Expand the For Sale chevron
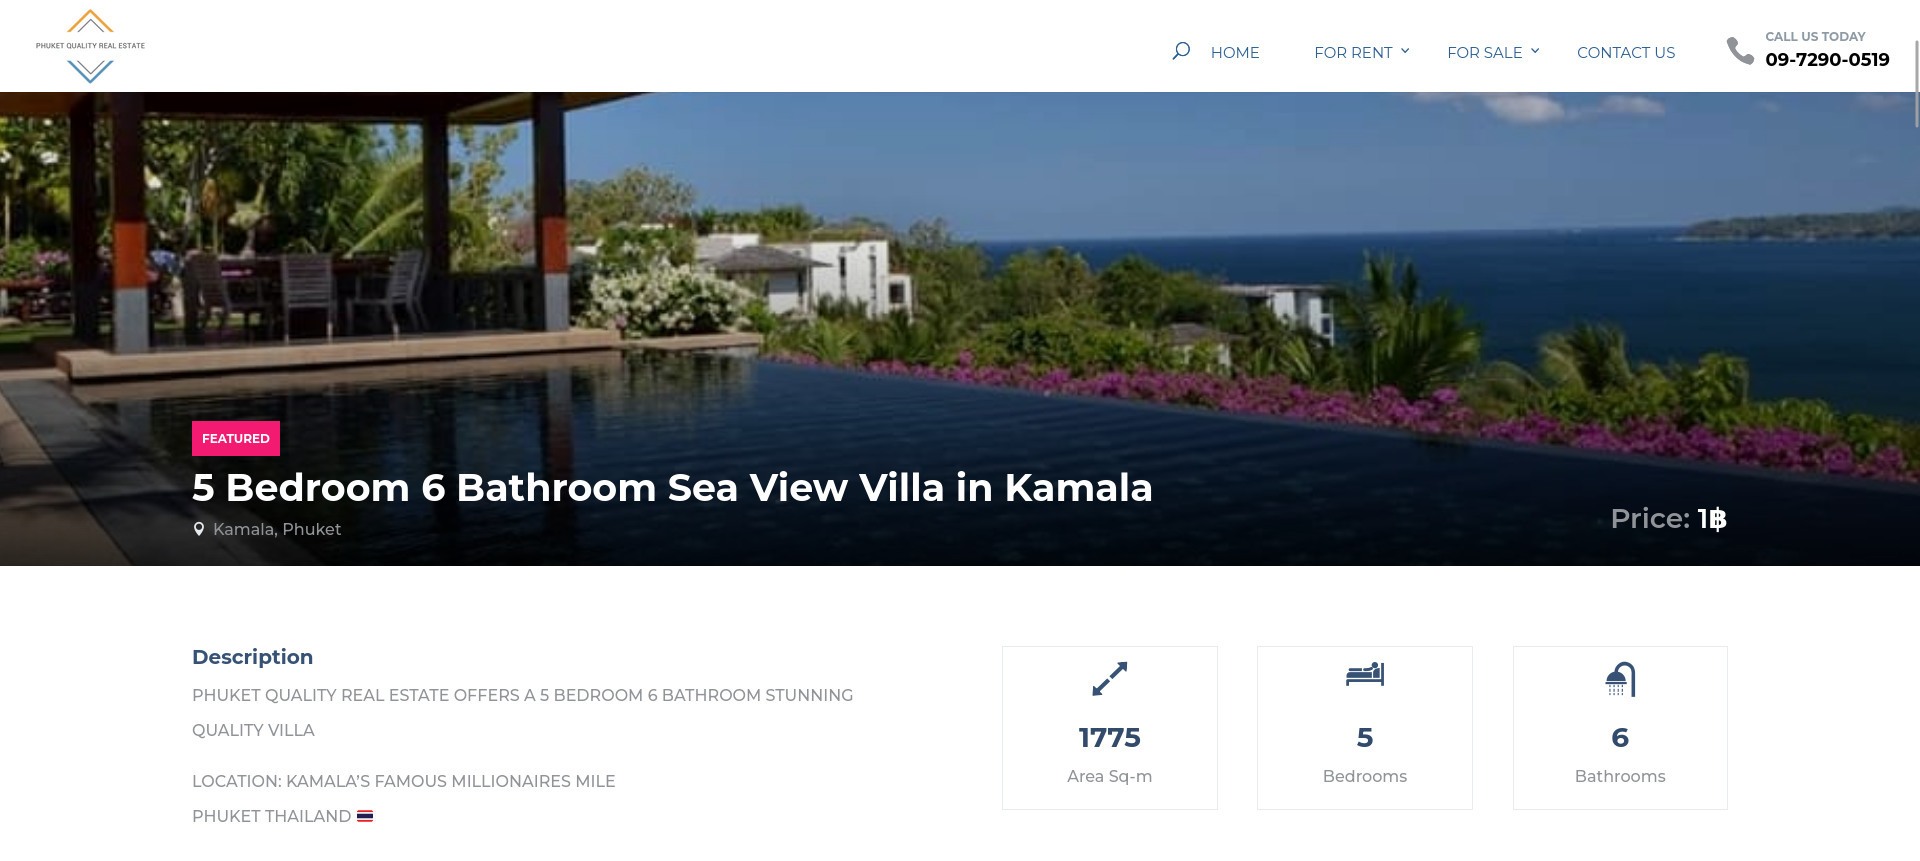Screen dimensions: 1920x861 click(1535, 50)
